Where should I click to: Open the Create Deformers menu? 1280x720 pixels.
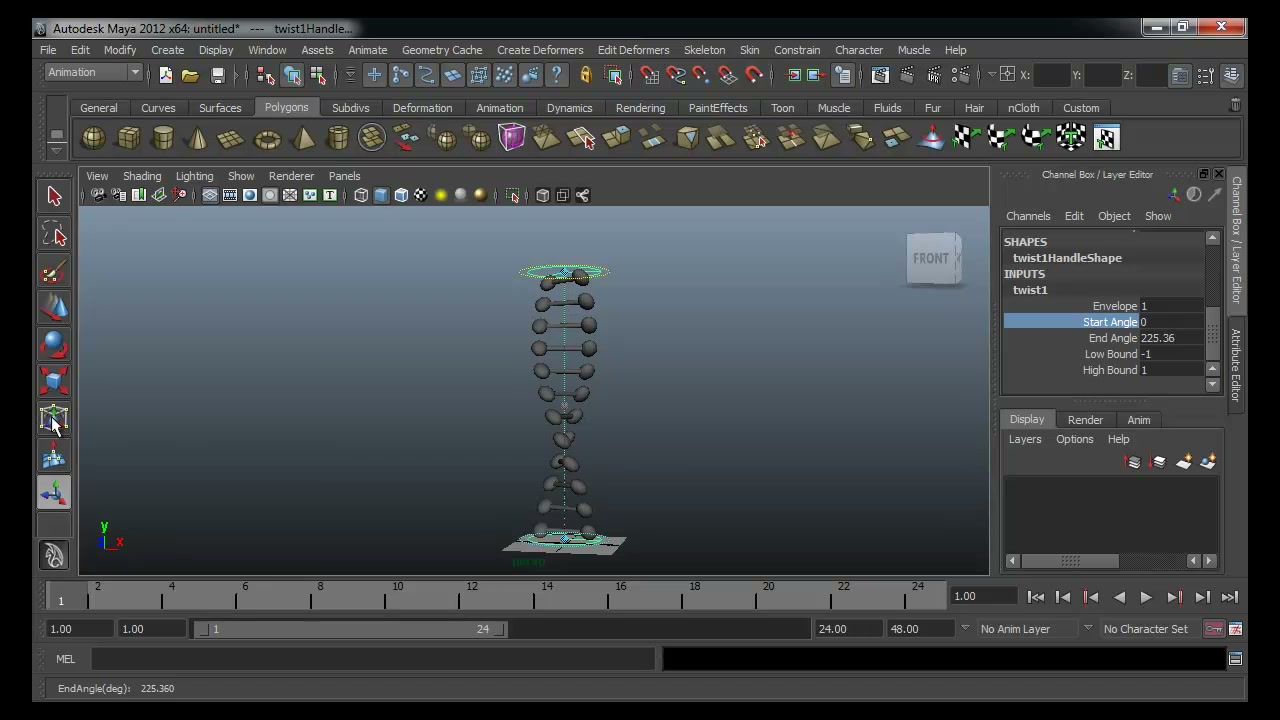click(x=540, y=50)
